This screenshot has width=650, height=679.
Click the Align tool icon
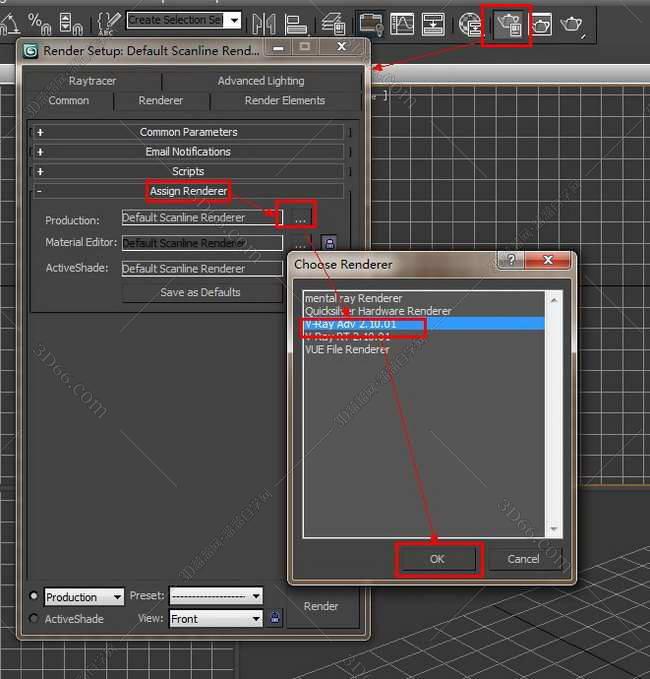pos(296,24)
